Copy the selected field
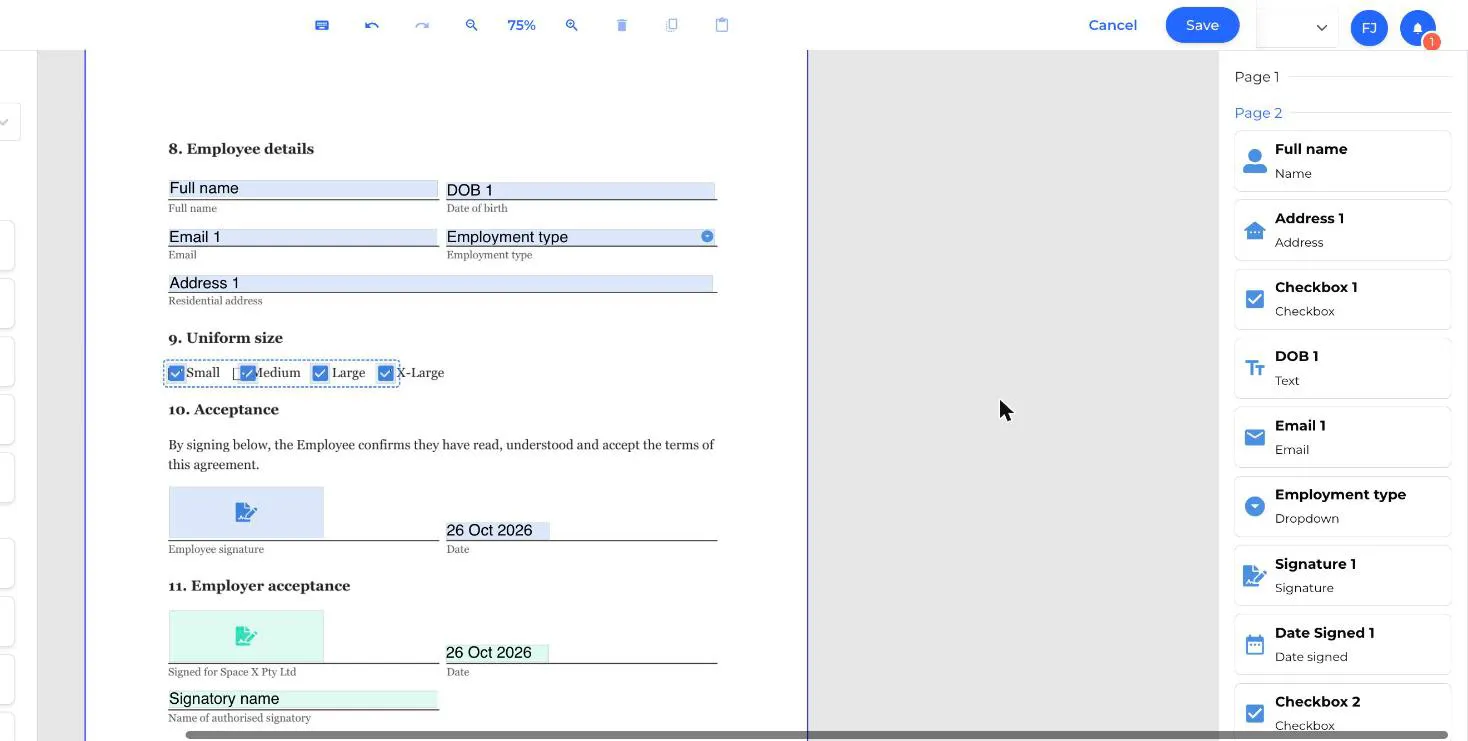1468x741 pixels. coord(672,25)
